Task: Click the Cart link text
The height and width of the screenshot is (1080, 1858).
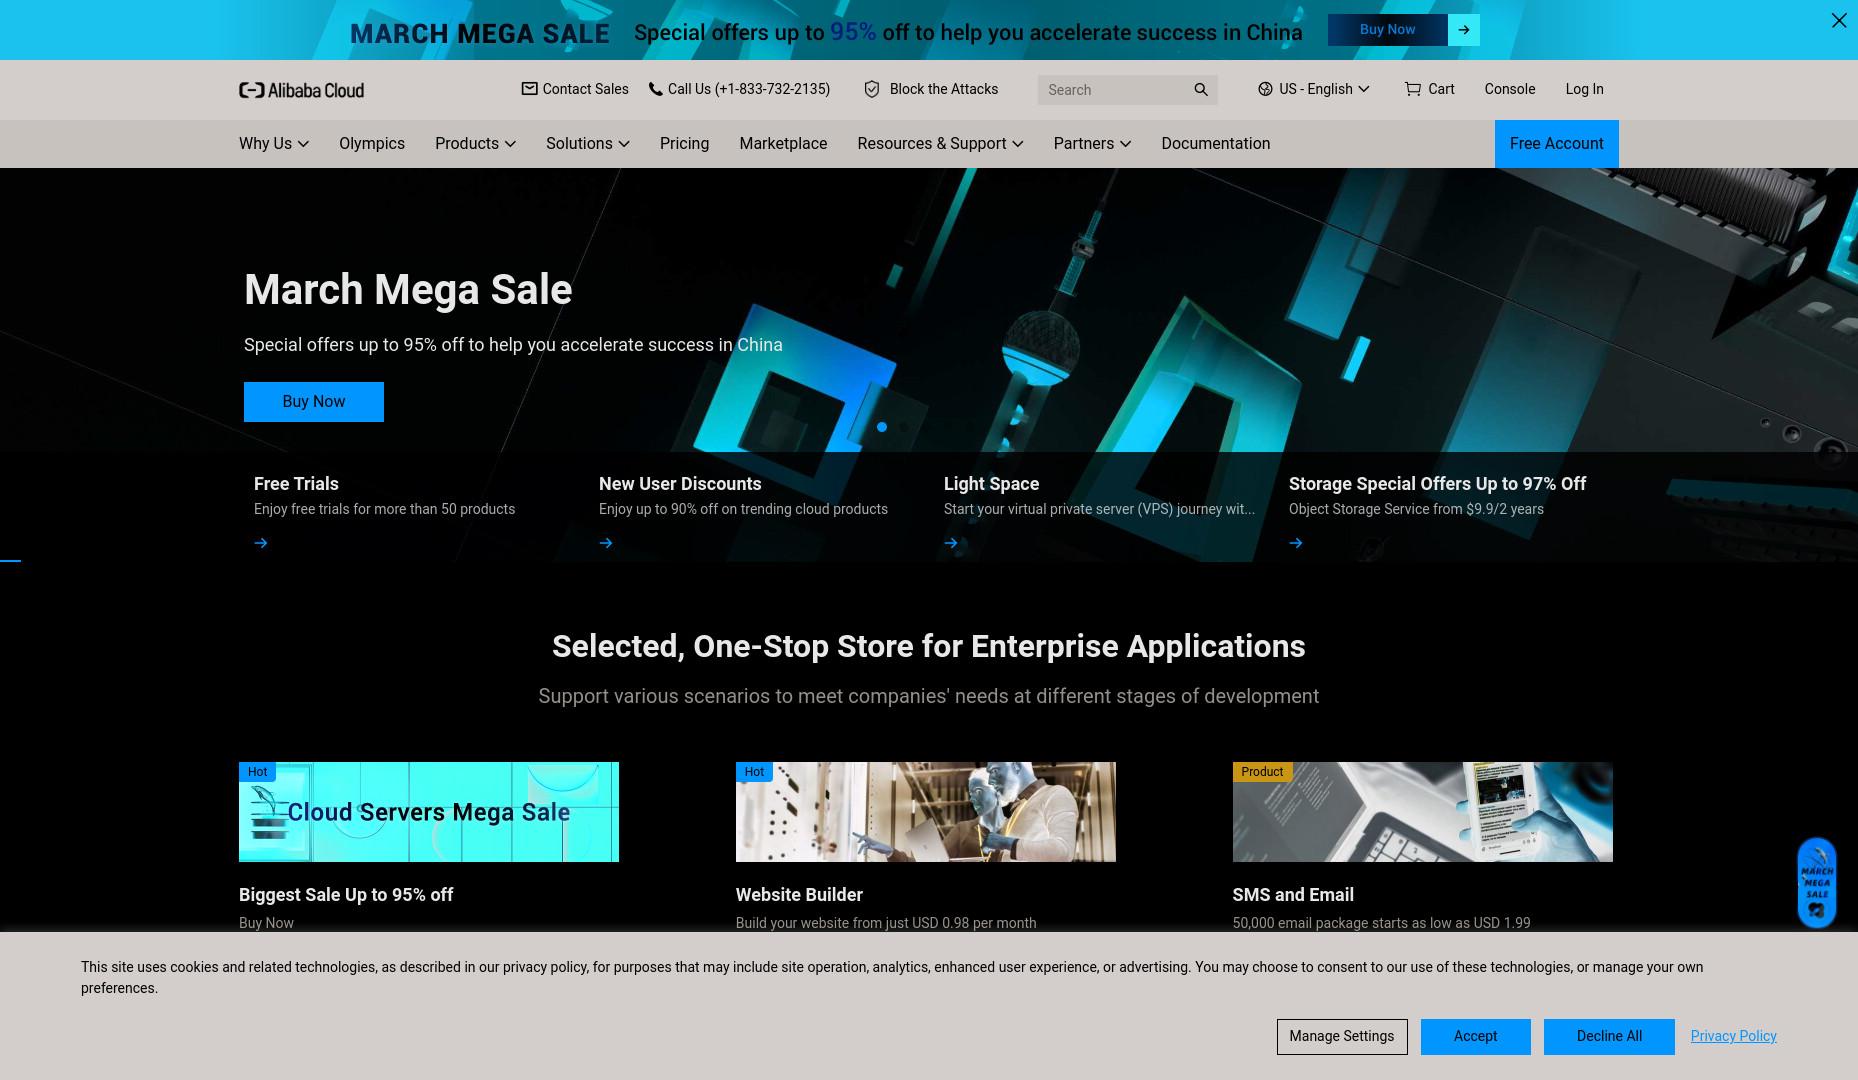Action: (x=1441, y=89)
